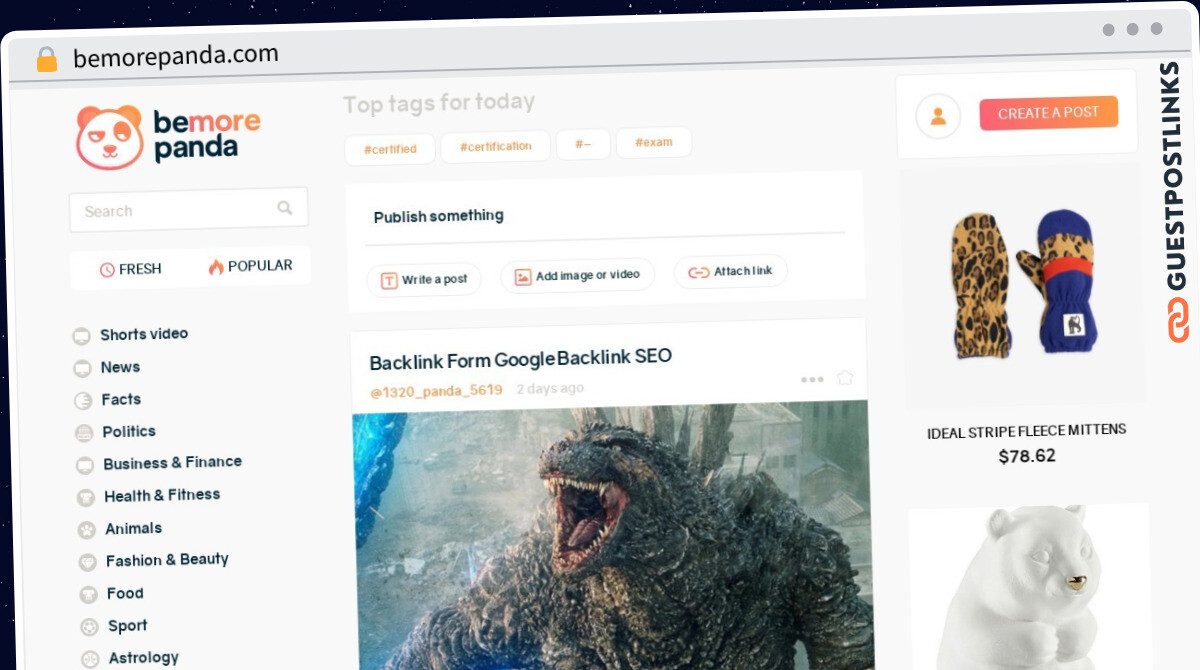The width and height of the screenshot is (1200, 670).
Task: Click the flame icon beside POPULAR
Action: click(x=216, y=267)
